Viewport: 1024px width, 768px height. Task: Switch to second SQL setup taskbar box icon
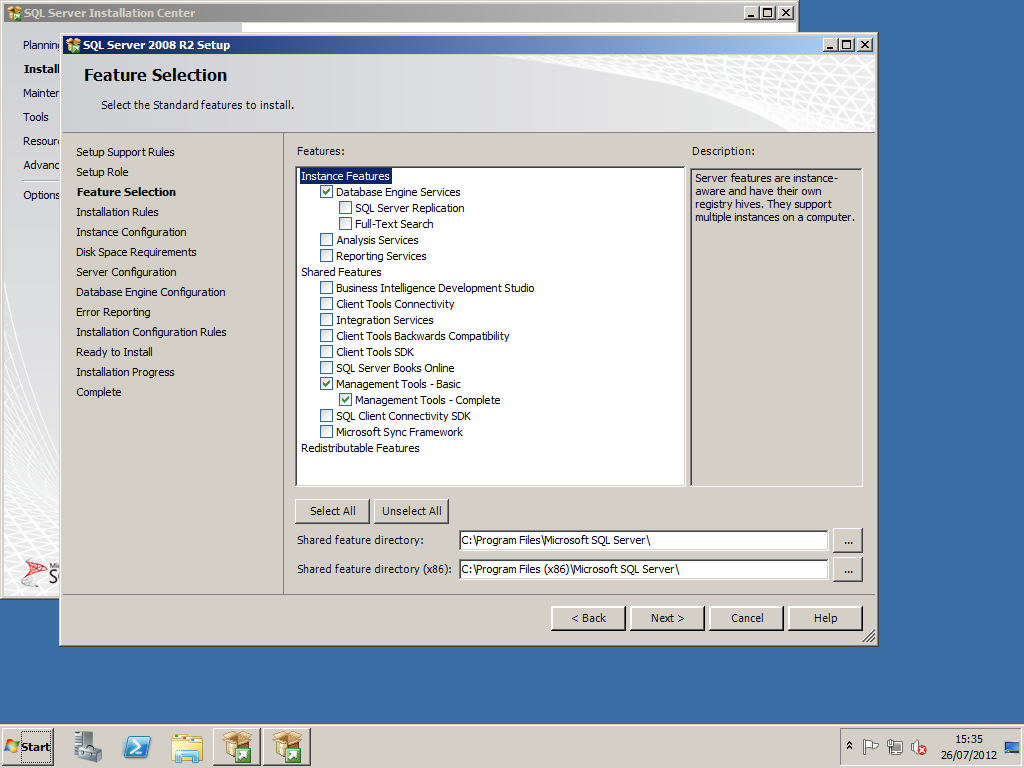click(287, 746)
